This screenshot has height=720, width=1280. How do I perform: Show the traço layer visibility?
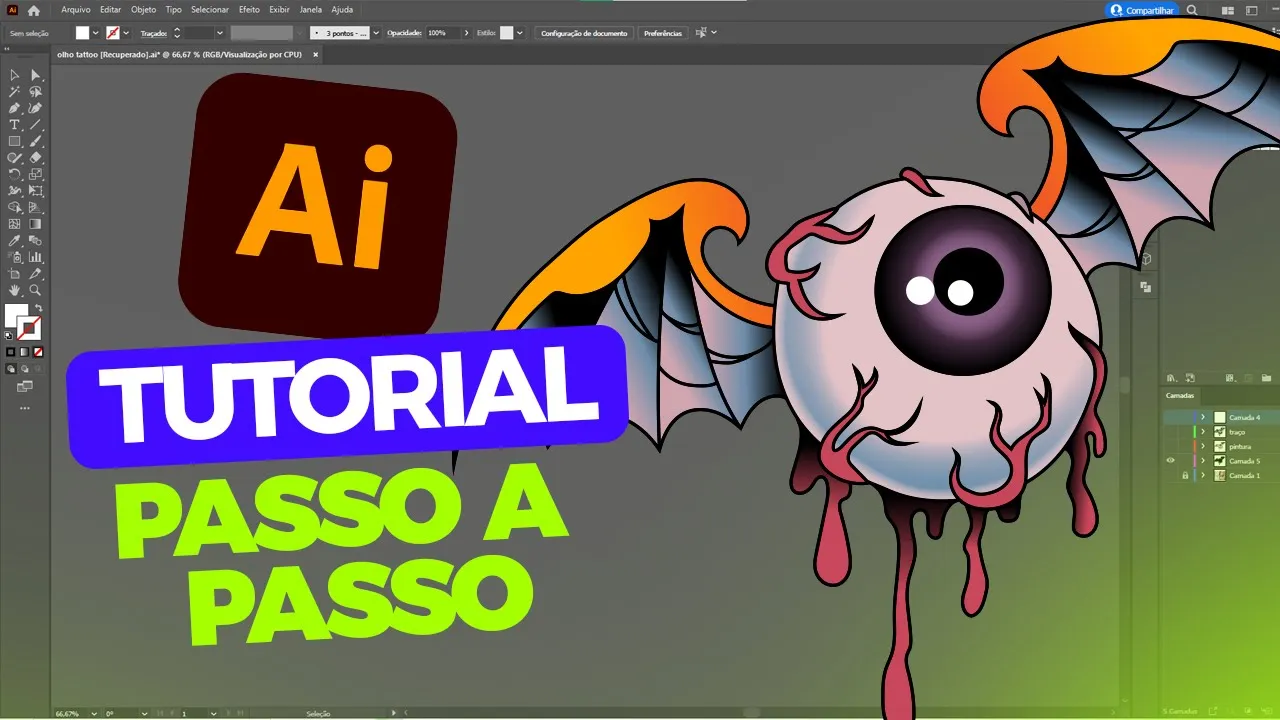point(1170,432)
